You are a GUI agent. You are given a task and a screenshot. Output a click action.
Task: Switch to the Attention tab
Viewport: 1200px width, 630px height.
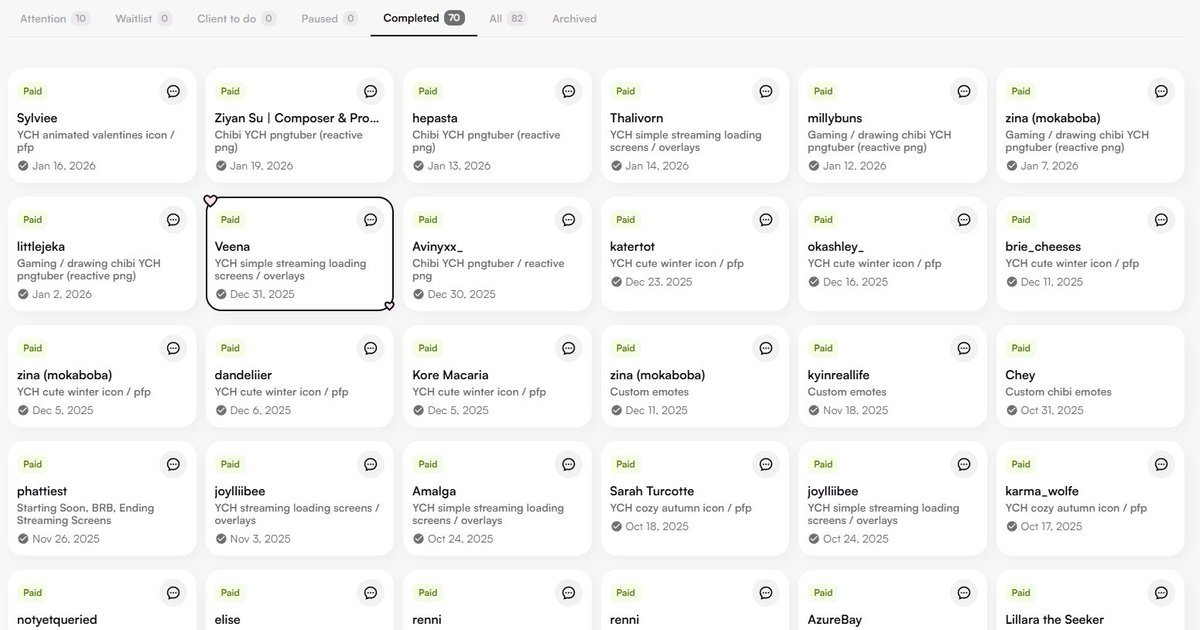point(55,18)
